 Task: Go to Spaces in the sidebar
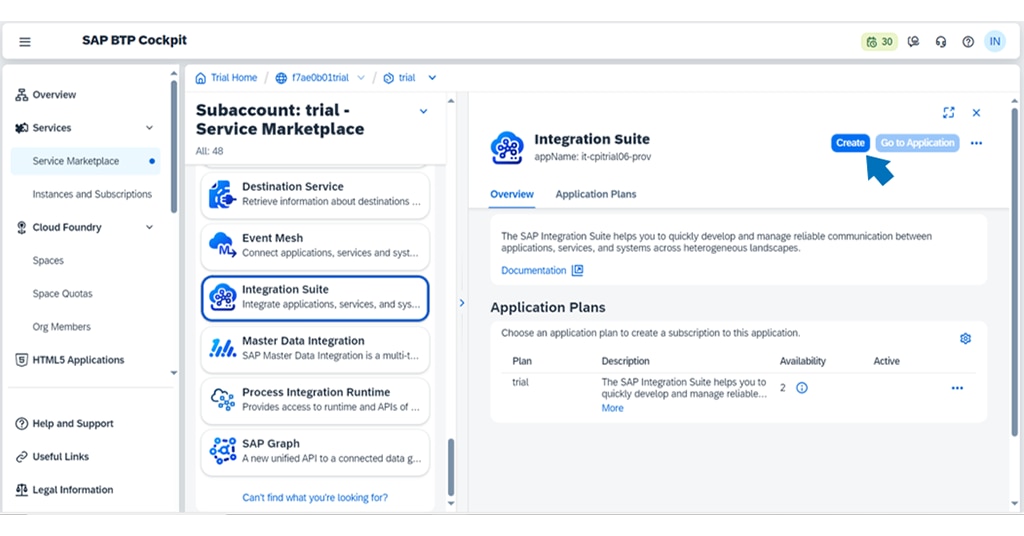click(48, 260)
